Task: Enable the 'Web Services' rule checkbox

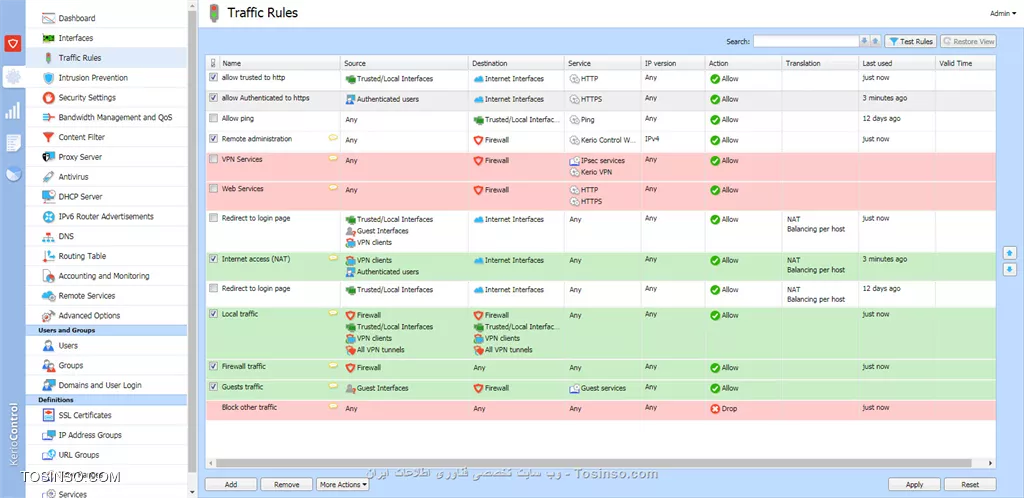Action: point(213,189)
